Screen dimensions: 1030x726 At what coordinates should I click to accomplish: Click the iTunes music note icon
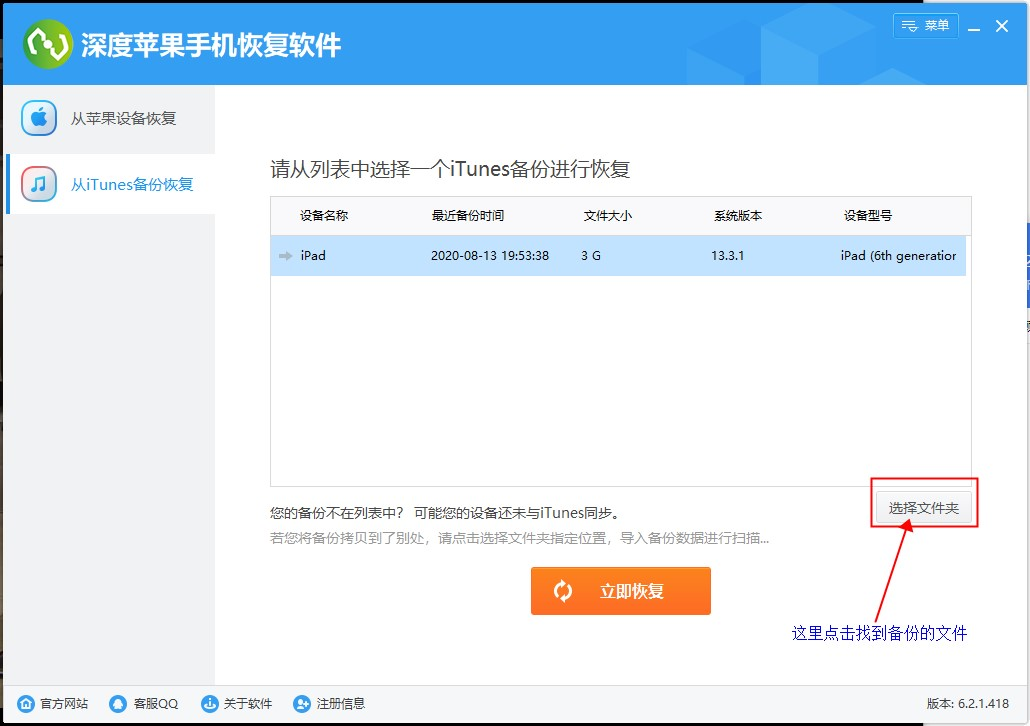tap(39, 184)
